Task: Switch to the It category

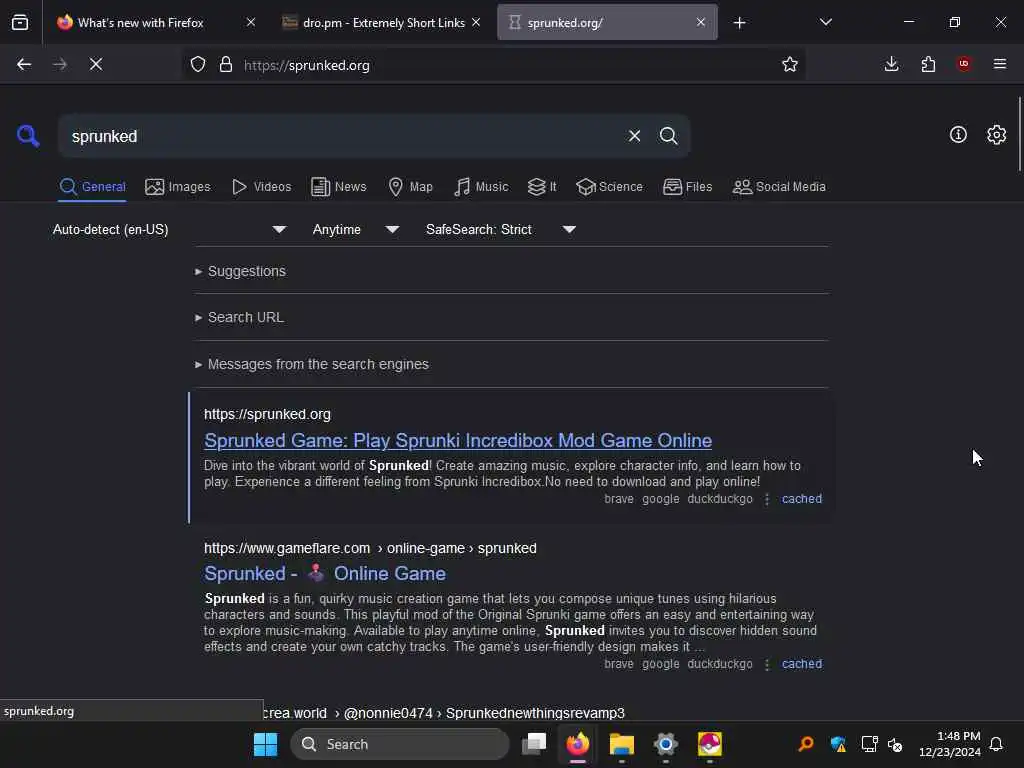Action: point(542,187)
